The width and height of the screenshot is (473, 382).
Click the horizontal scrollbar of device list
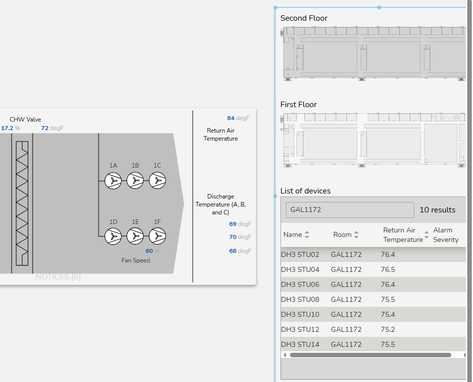(x=370, y=355)
